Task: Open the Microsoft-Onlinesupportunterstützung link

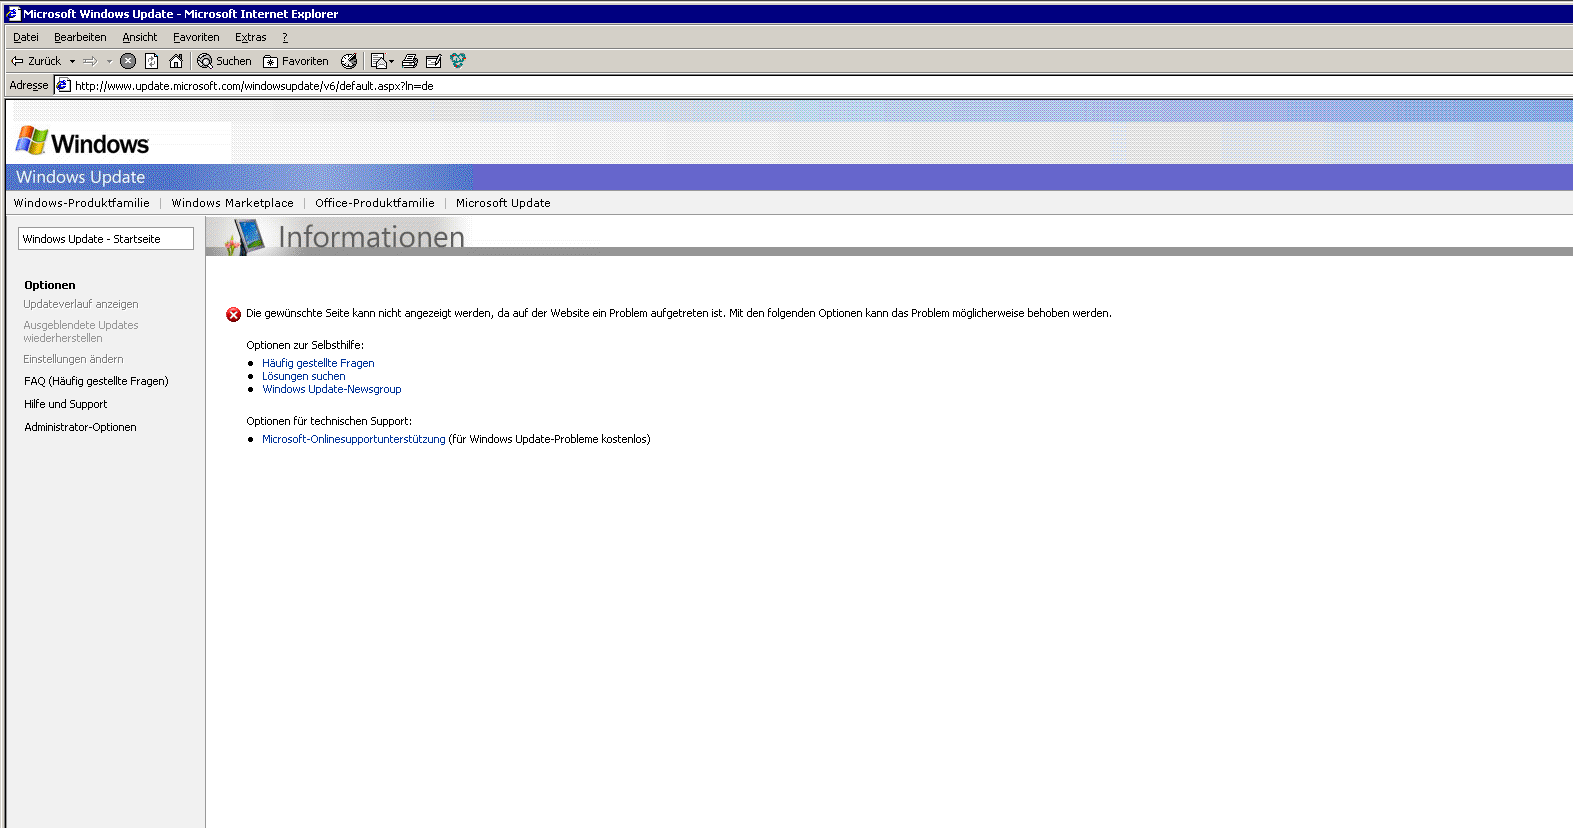Action: tap(353, 439)
